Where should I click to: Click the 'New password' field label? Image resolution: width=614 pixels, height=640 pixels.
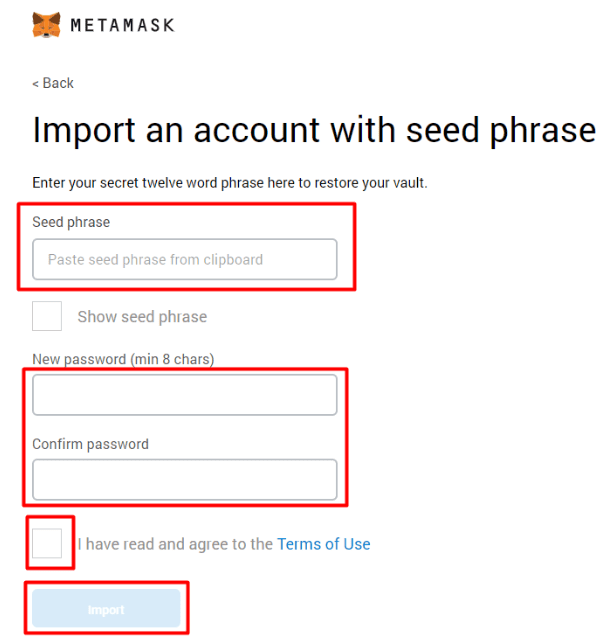tap(79, 358)
